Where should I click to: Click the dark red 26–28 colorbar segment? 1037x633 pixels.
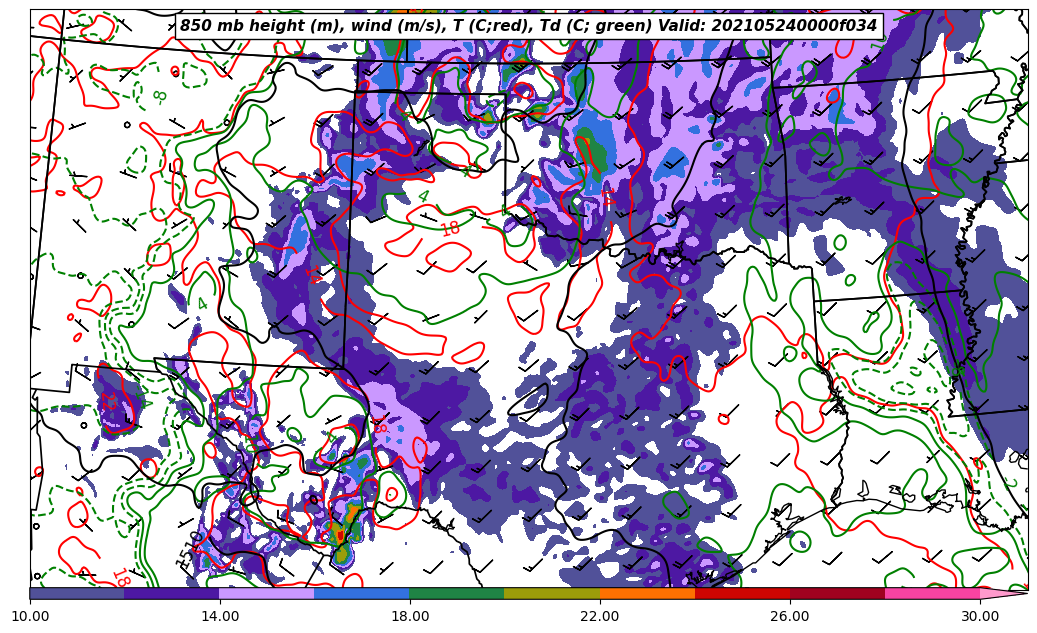click(837, 593)
